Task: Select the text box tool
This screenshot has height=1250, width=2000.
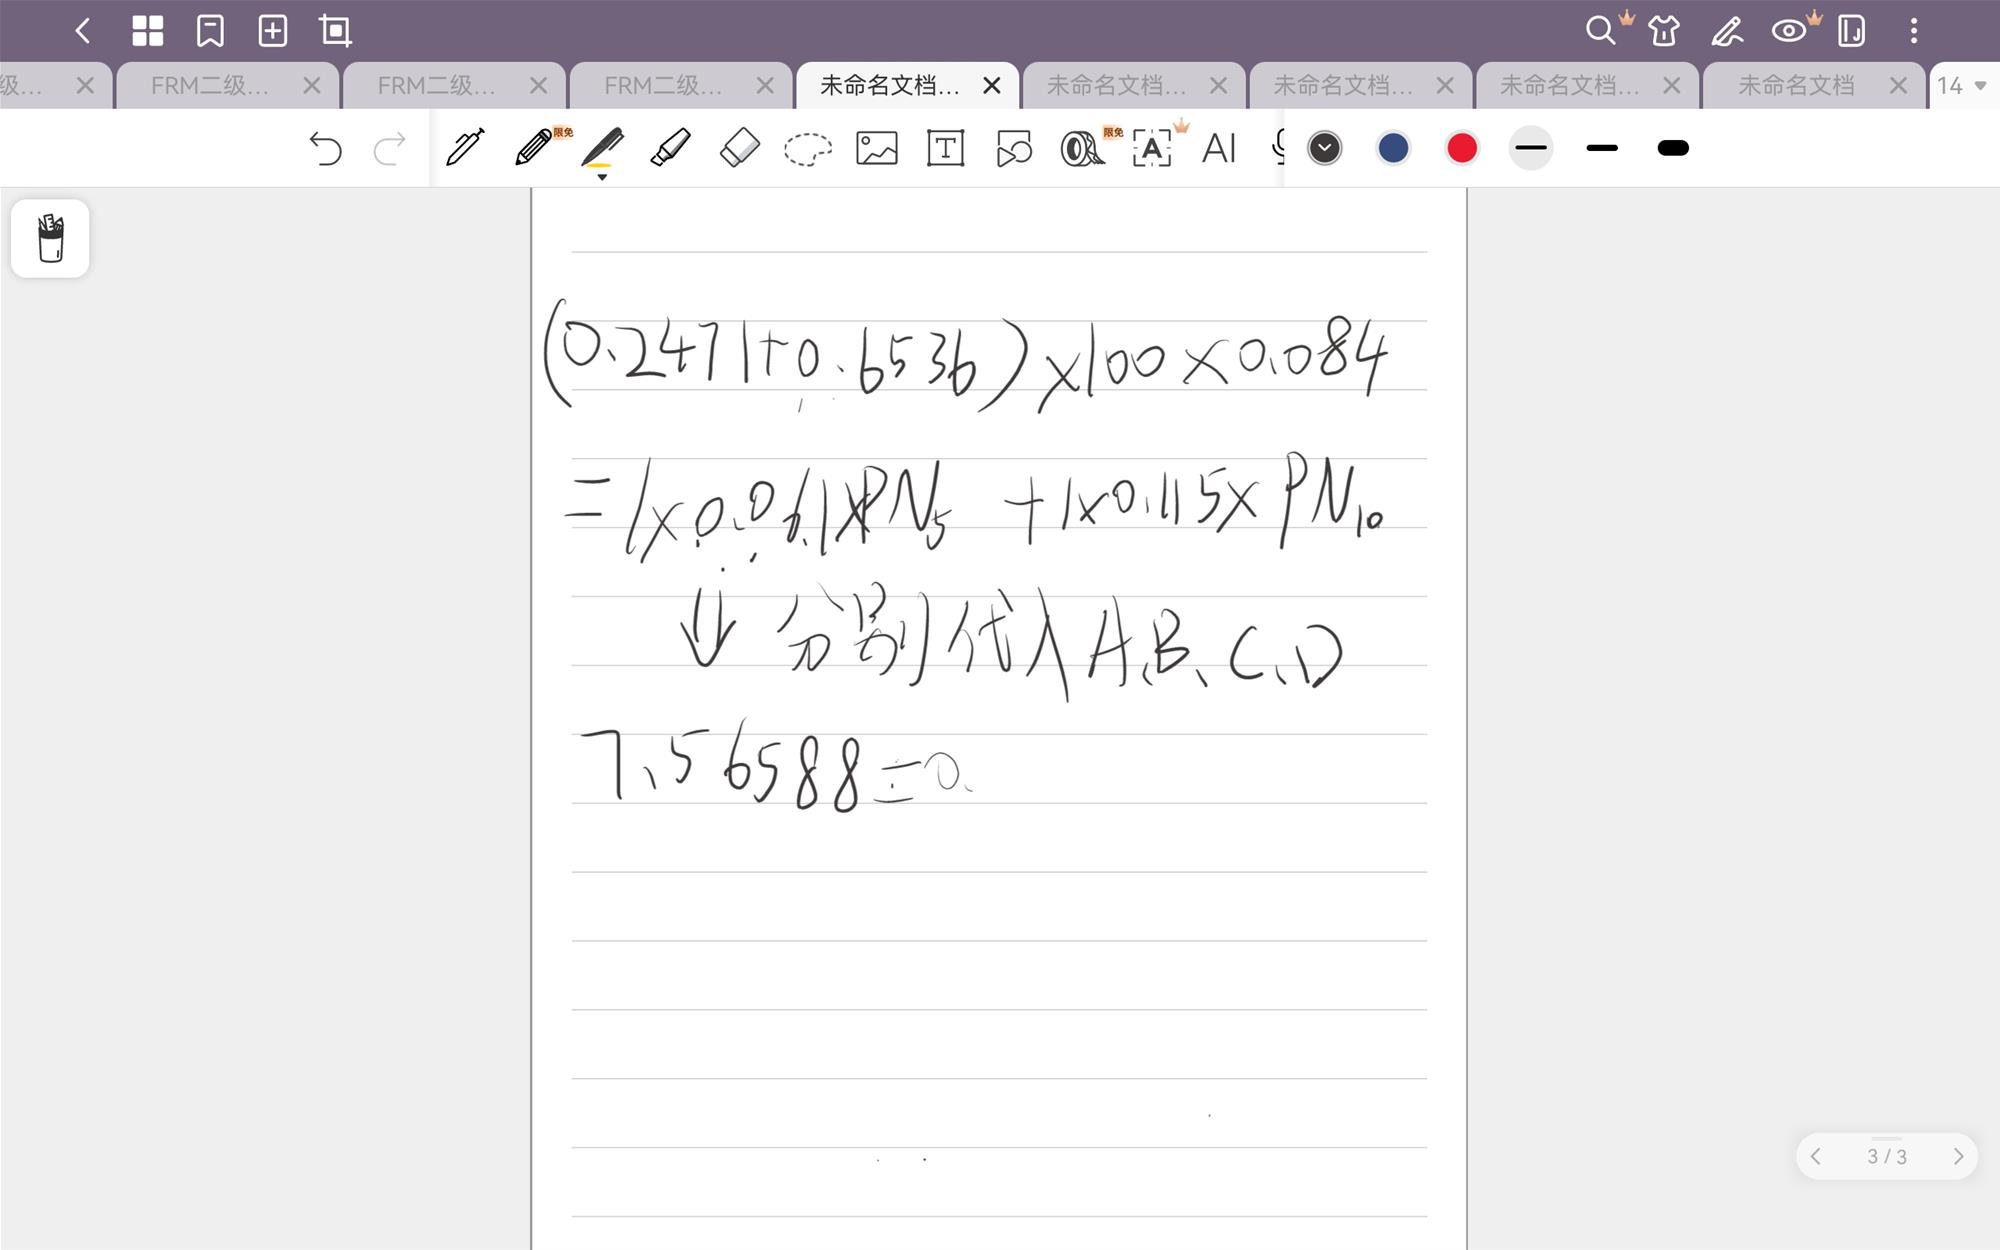Action: point(945,148)
